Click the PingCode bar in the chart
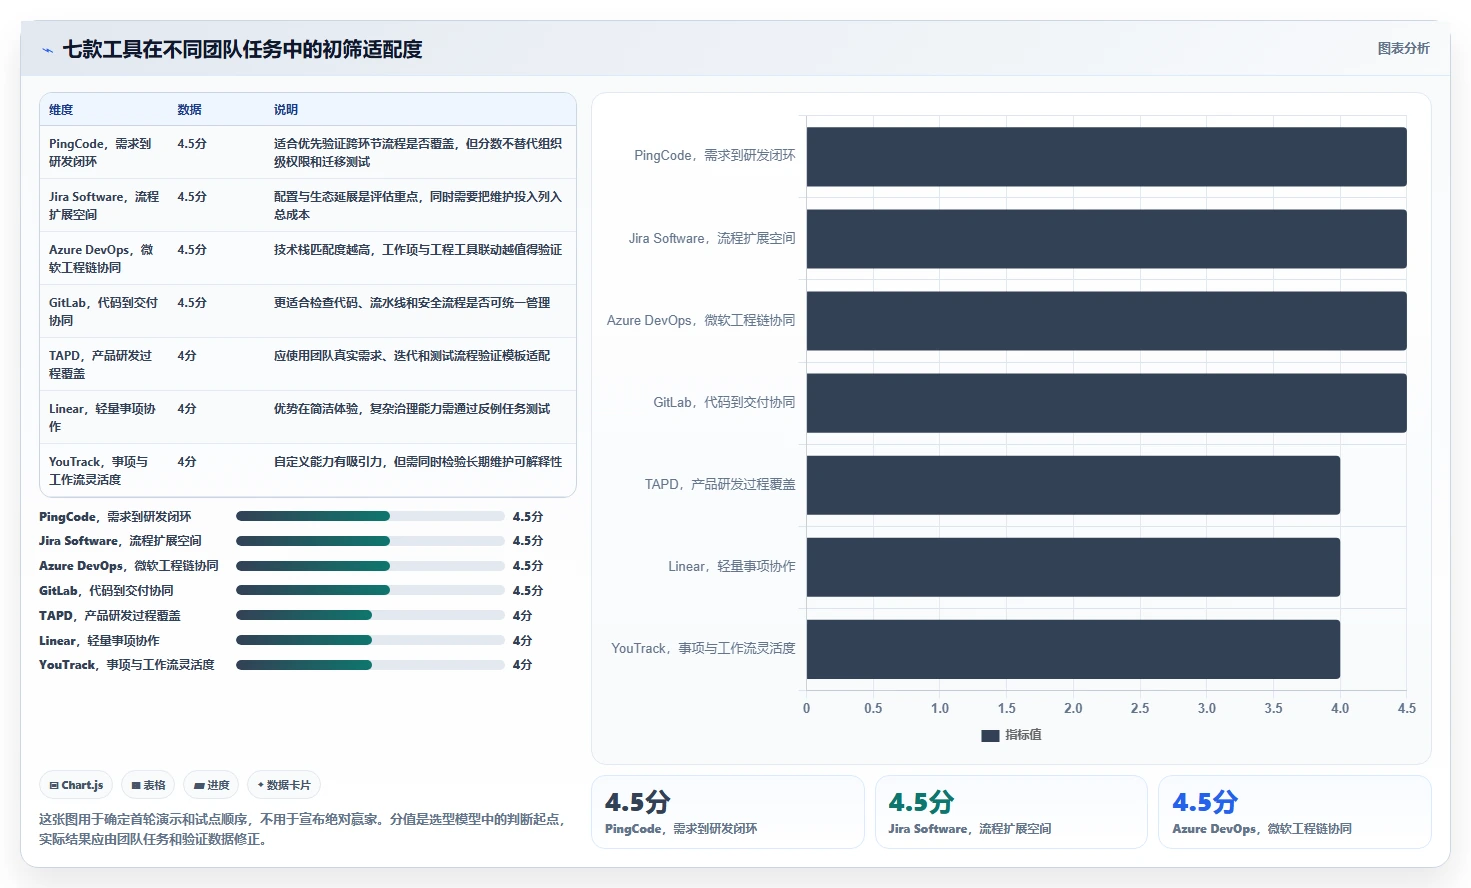The height and width of the screenshot is (888, 1471). tap(1106, 156)
